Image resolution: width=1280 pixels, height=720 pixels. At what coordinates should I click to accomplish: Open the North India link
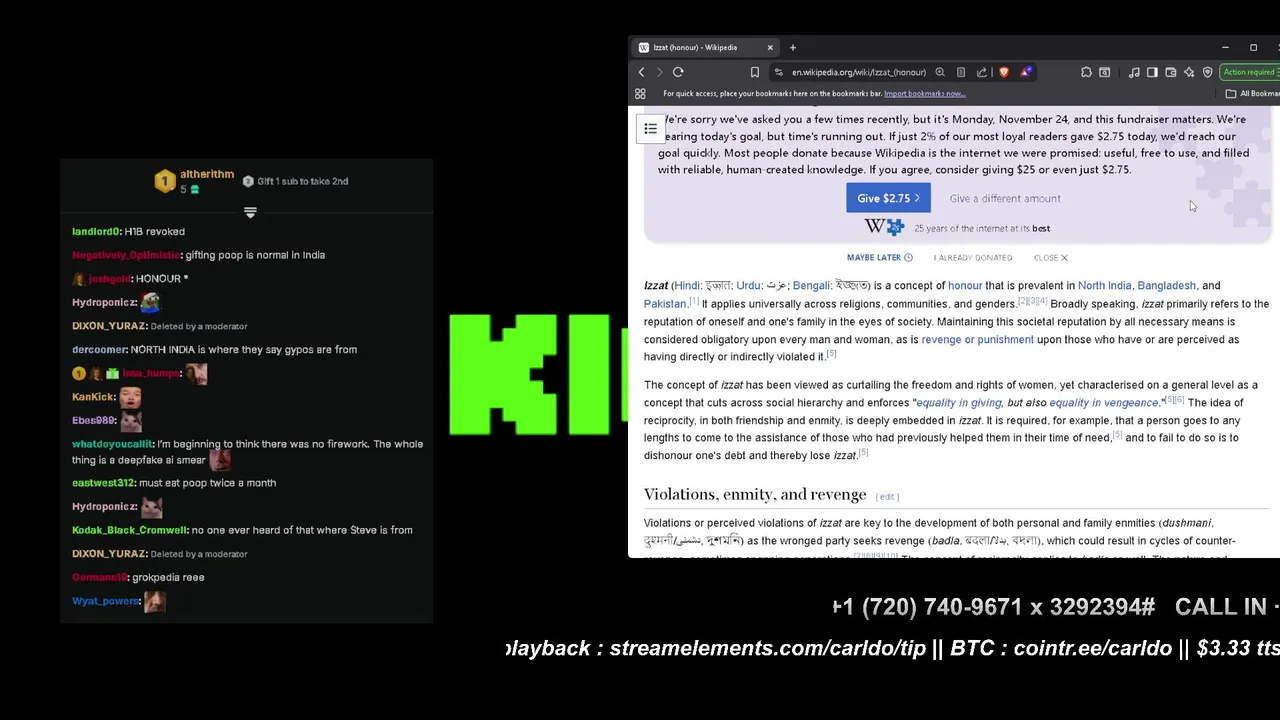point(1104,286)
